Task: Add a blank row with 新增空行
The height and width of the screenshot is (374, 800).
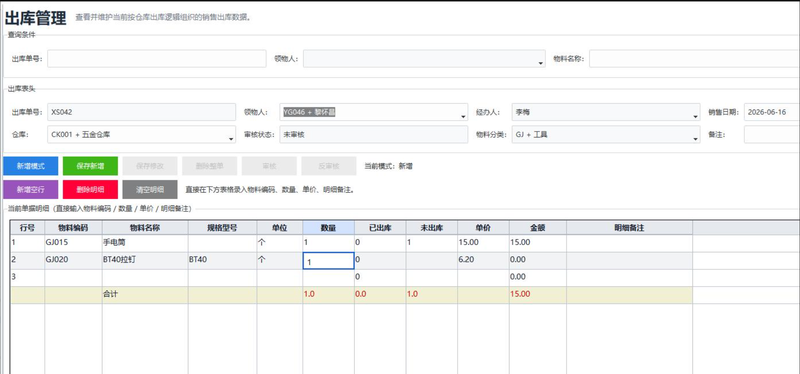Action: click(31, 189)
